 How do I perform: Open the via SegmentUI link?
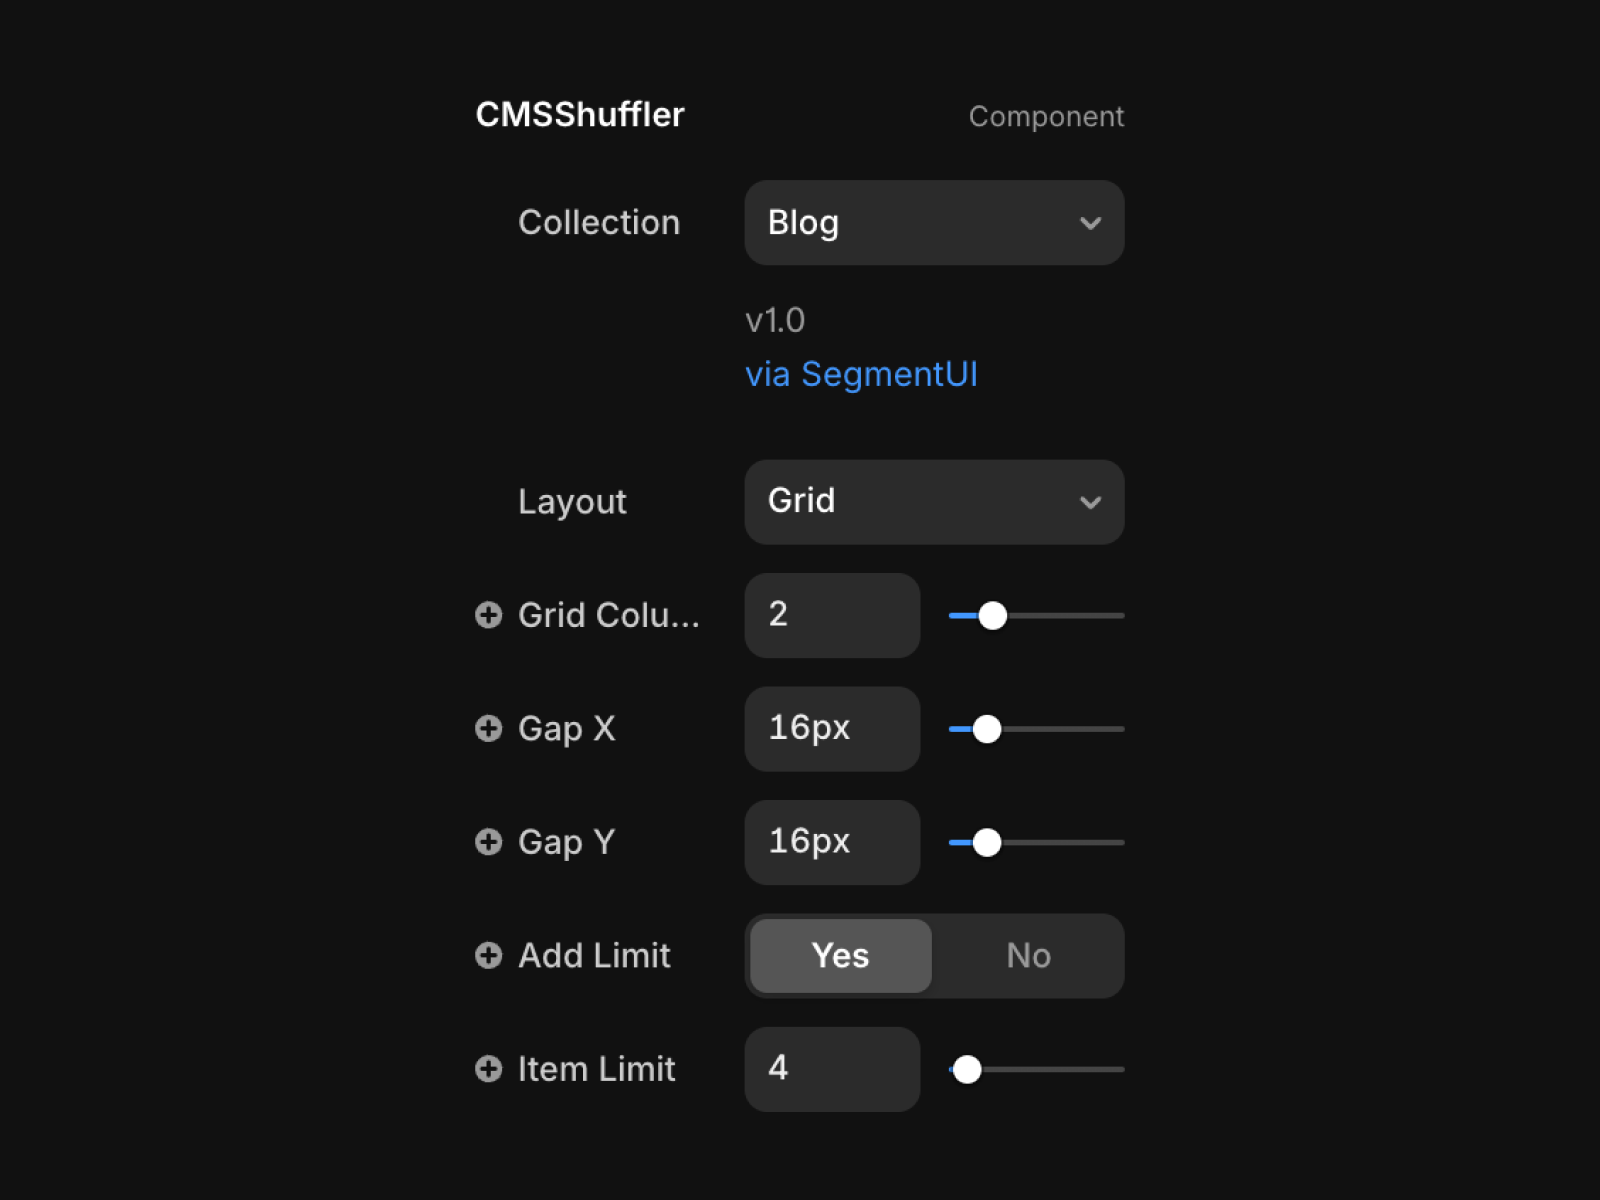point(861,374)
